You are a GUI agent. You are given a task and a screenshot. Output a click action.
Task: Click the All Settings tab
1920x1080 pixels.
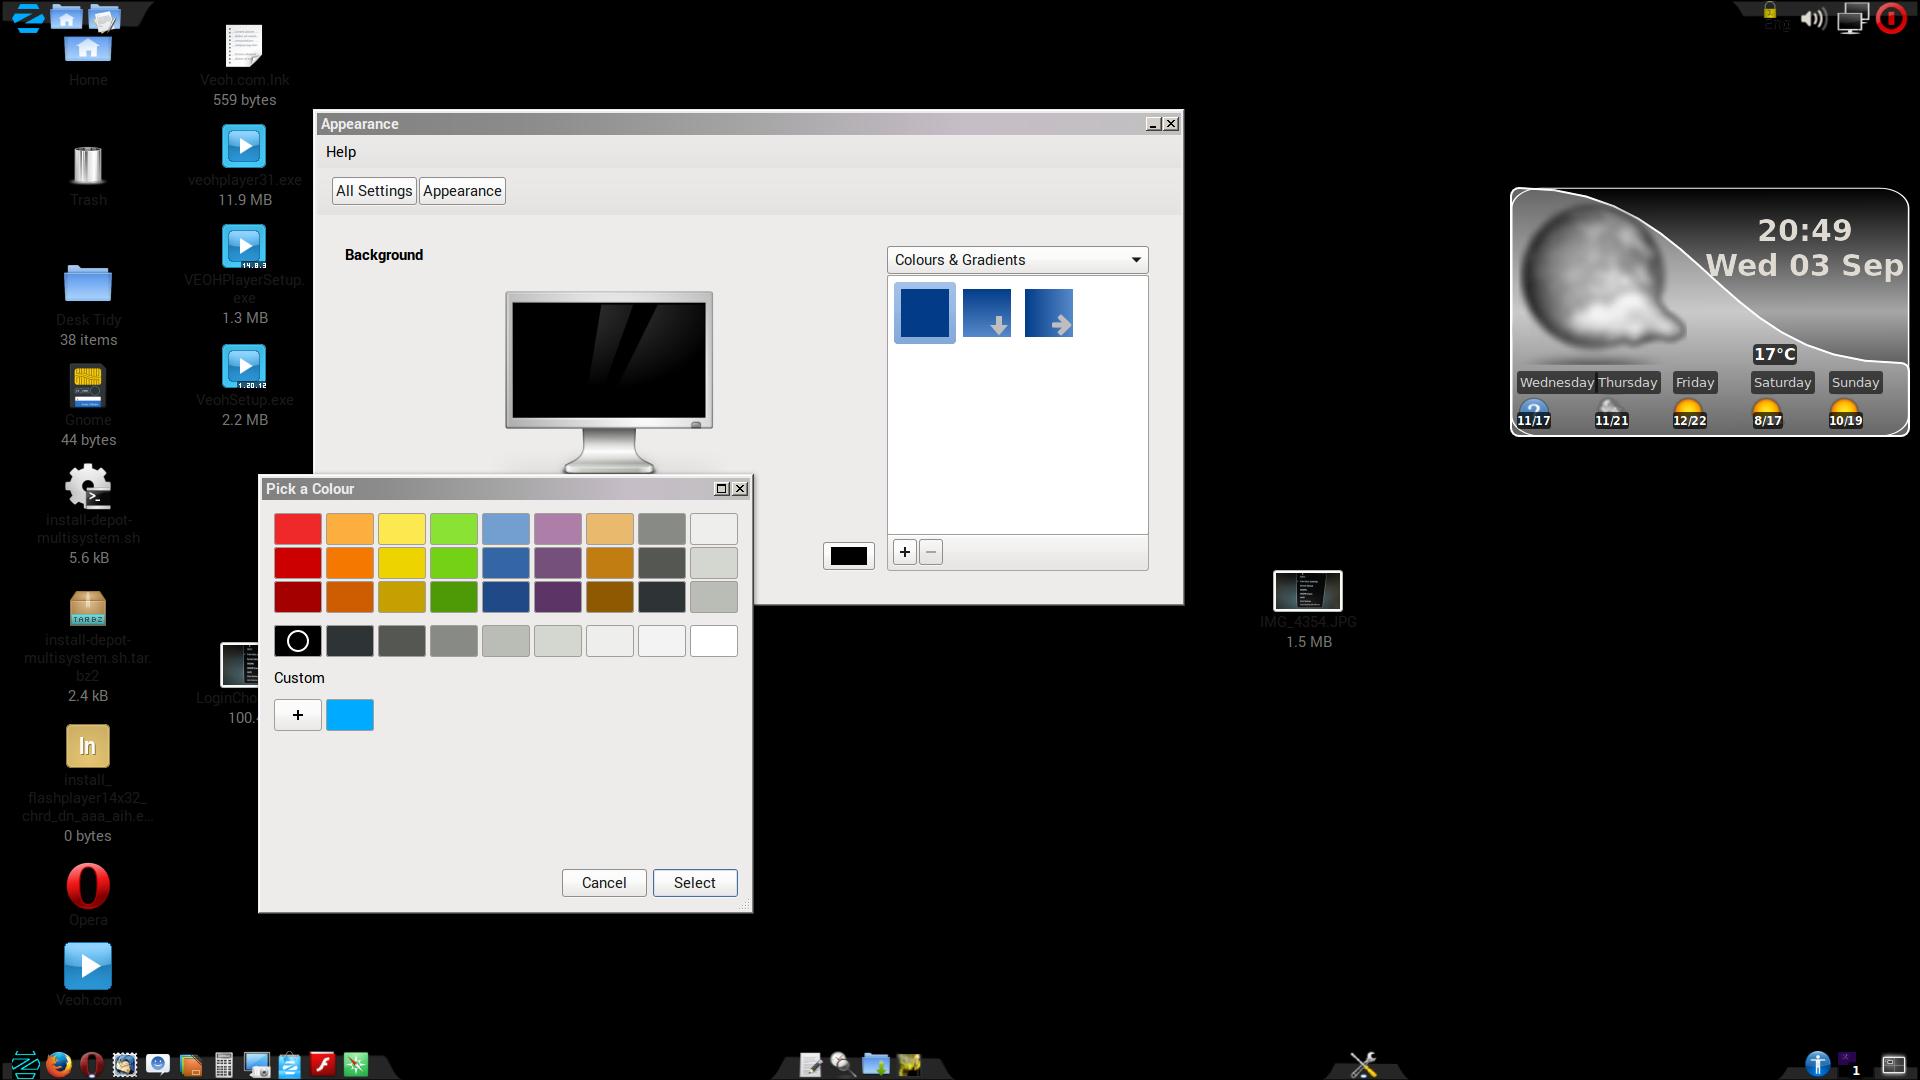point(373,190)
